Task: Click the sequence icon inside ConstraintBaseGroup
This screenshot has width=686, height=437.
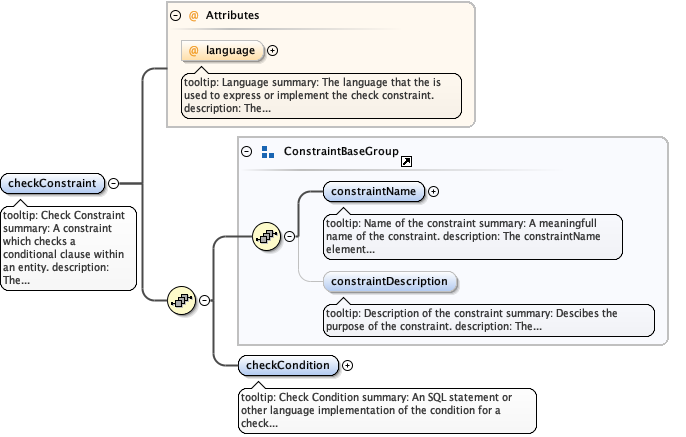Action: click(268, 236)
